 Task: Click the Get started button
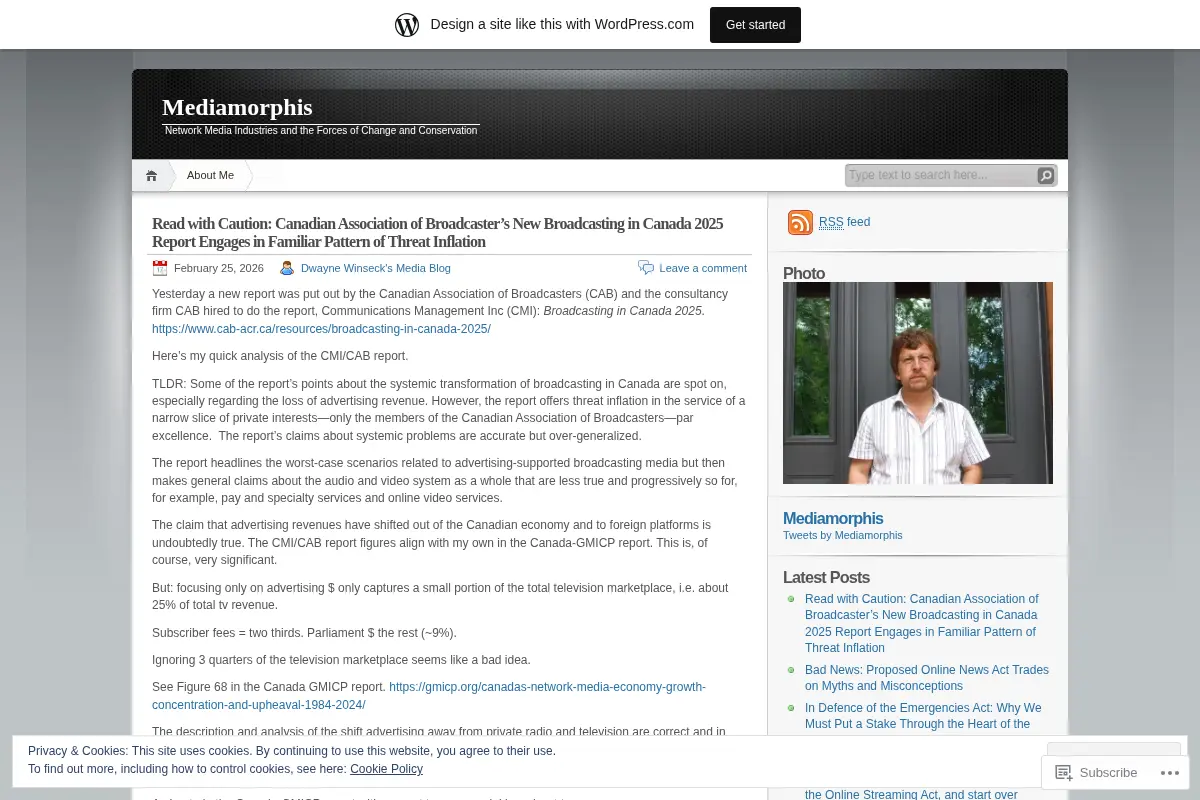click(755, 25)
